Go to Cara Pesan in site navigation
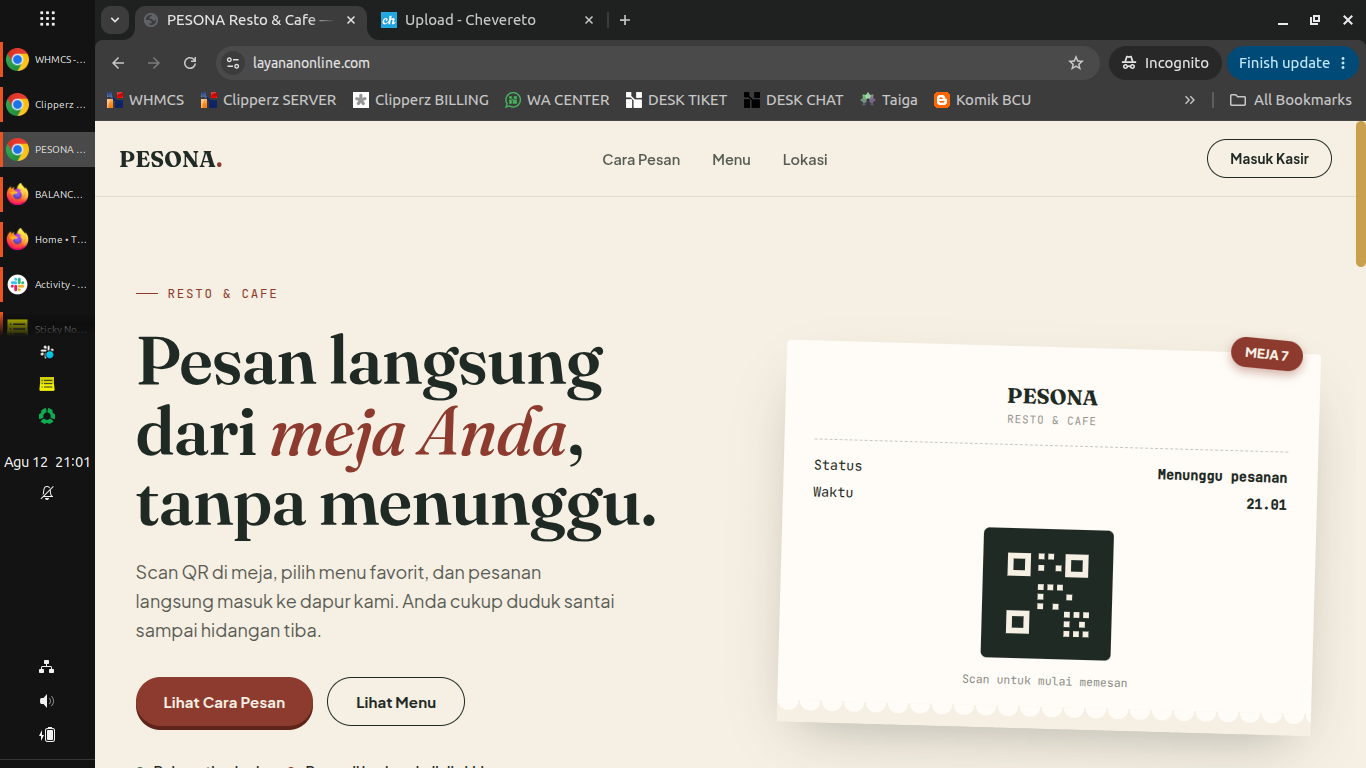 click(x=641, y=160)
